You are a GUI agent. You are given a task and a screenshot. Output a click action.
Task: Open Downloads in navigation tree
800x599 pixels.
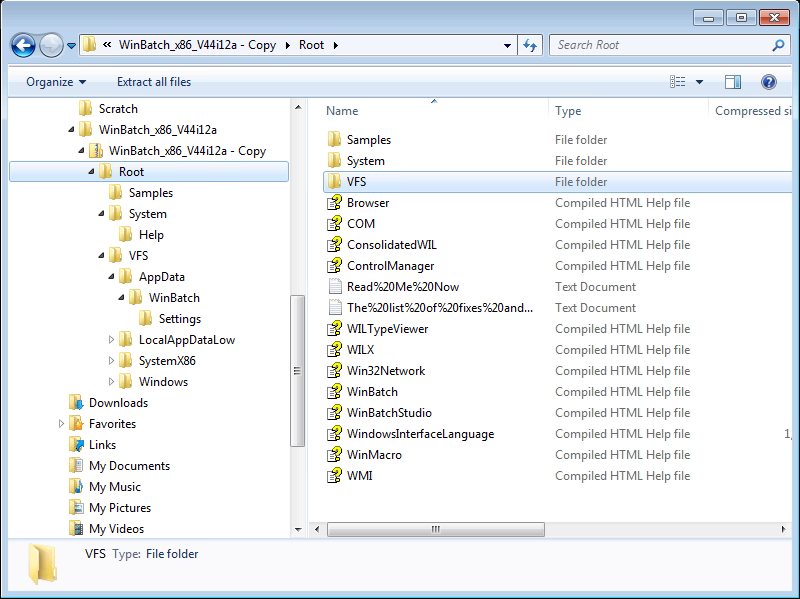click(x=108, y=403)
